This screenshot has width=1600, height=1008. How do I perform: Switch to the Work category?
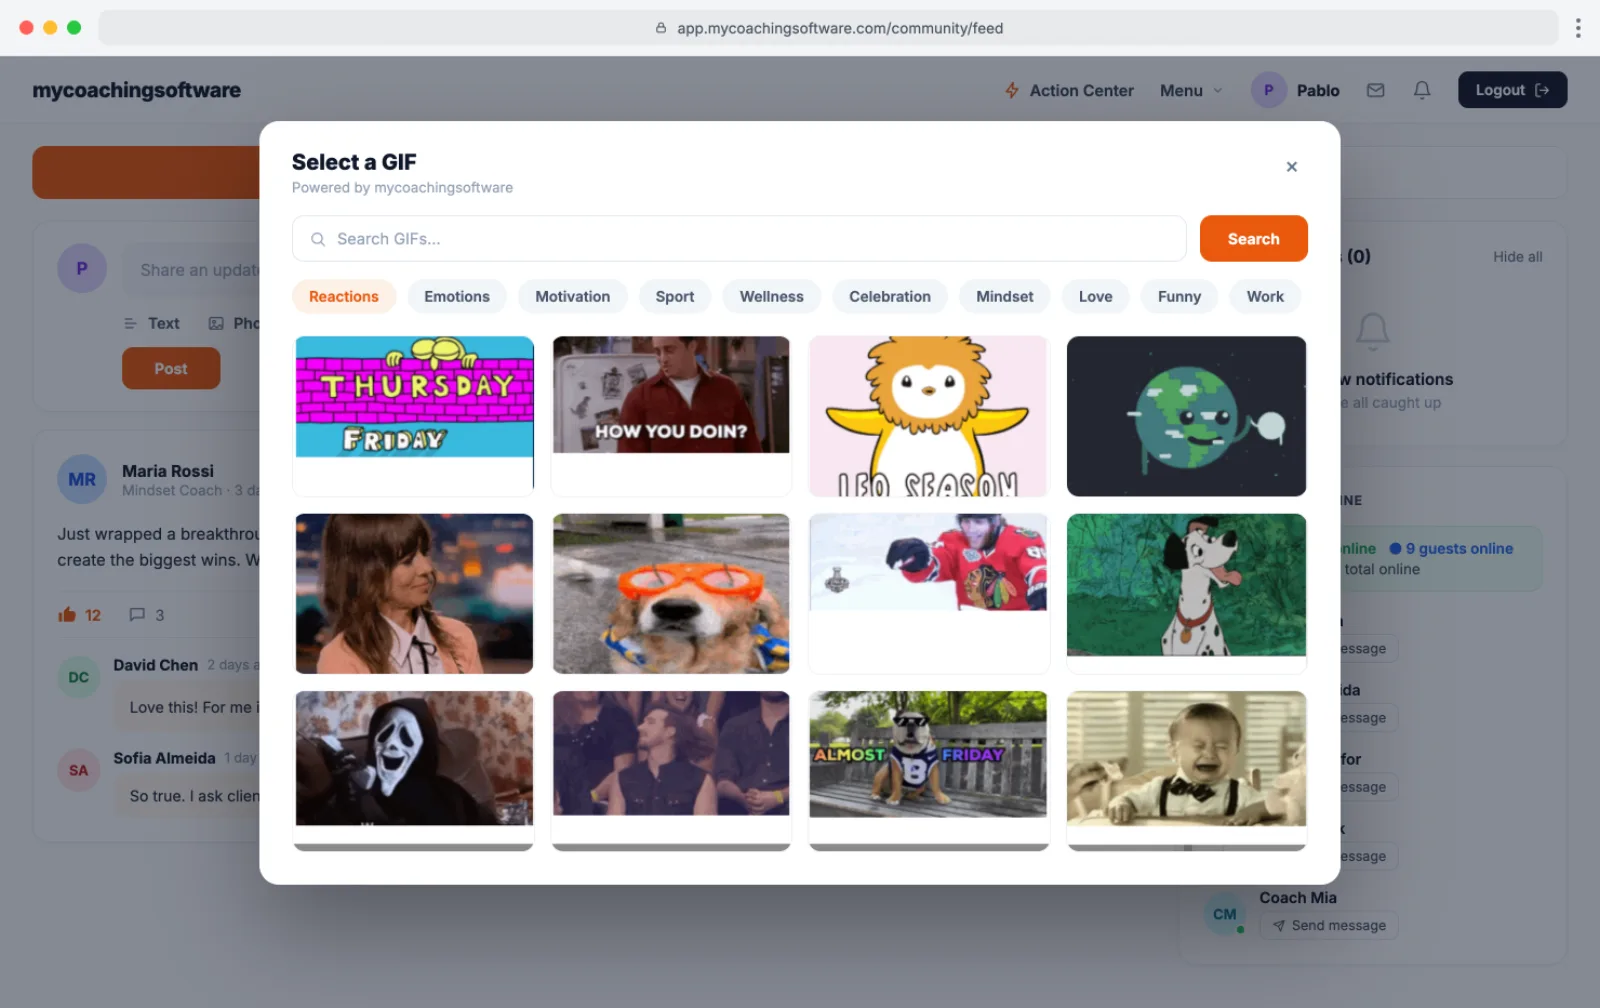[x=1265, y=297]
